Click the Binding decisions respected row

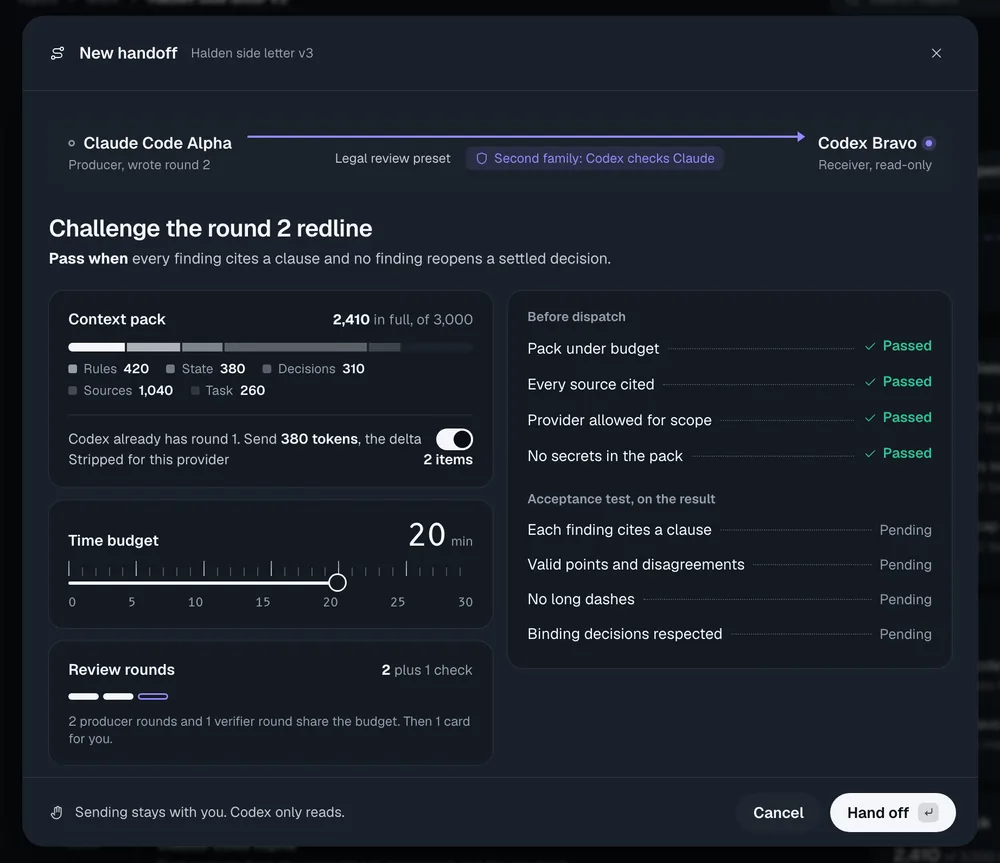click(729, 634)
